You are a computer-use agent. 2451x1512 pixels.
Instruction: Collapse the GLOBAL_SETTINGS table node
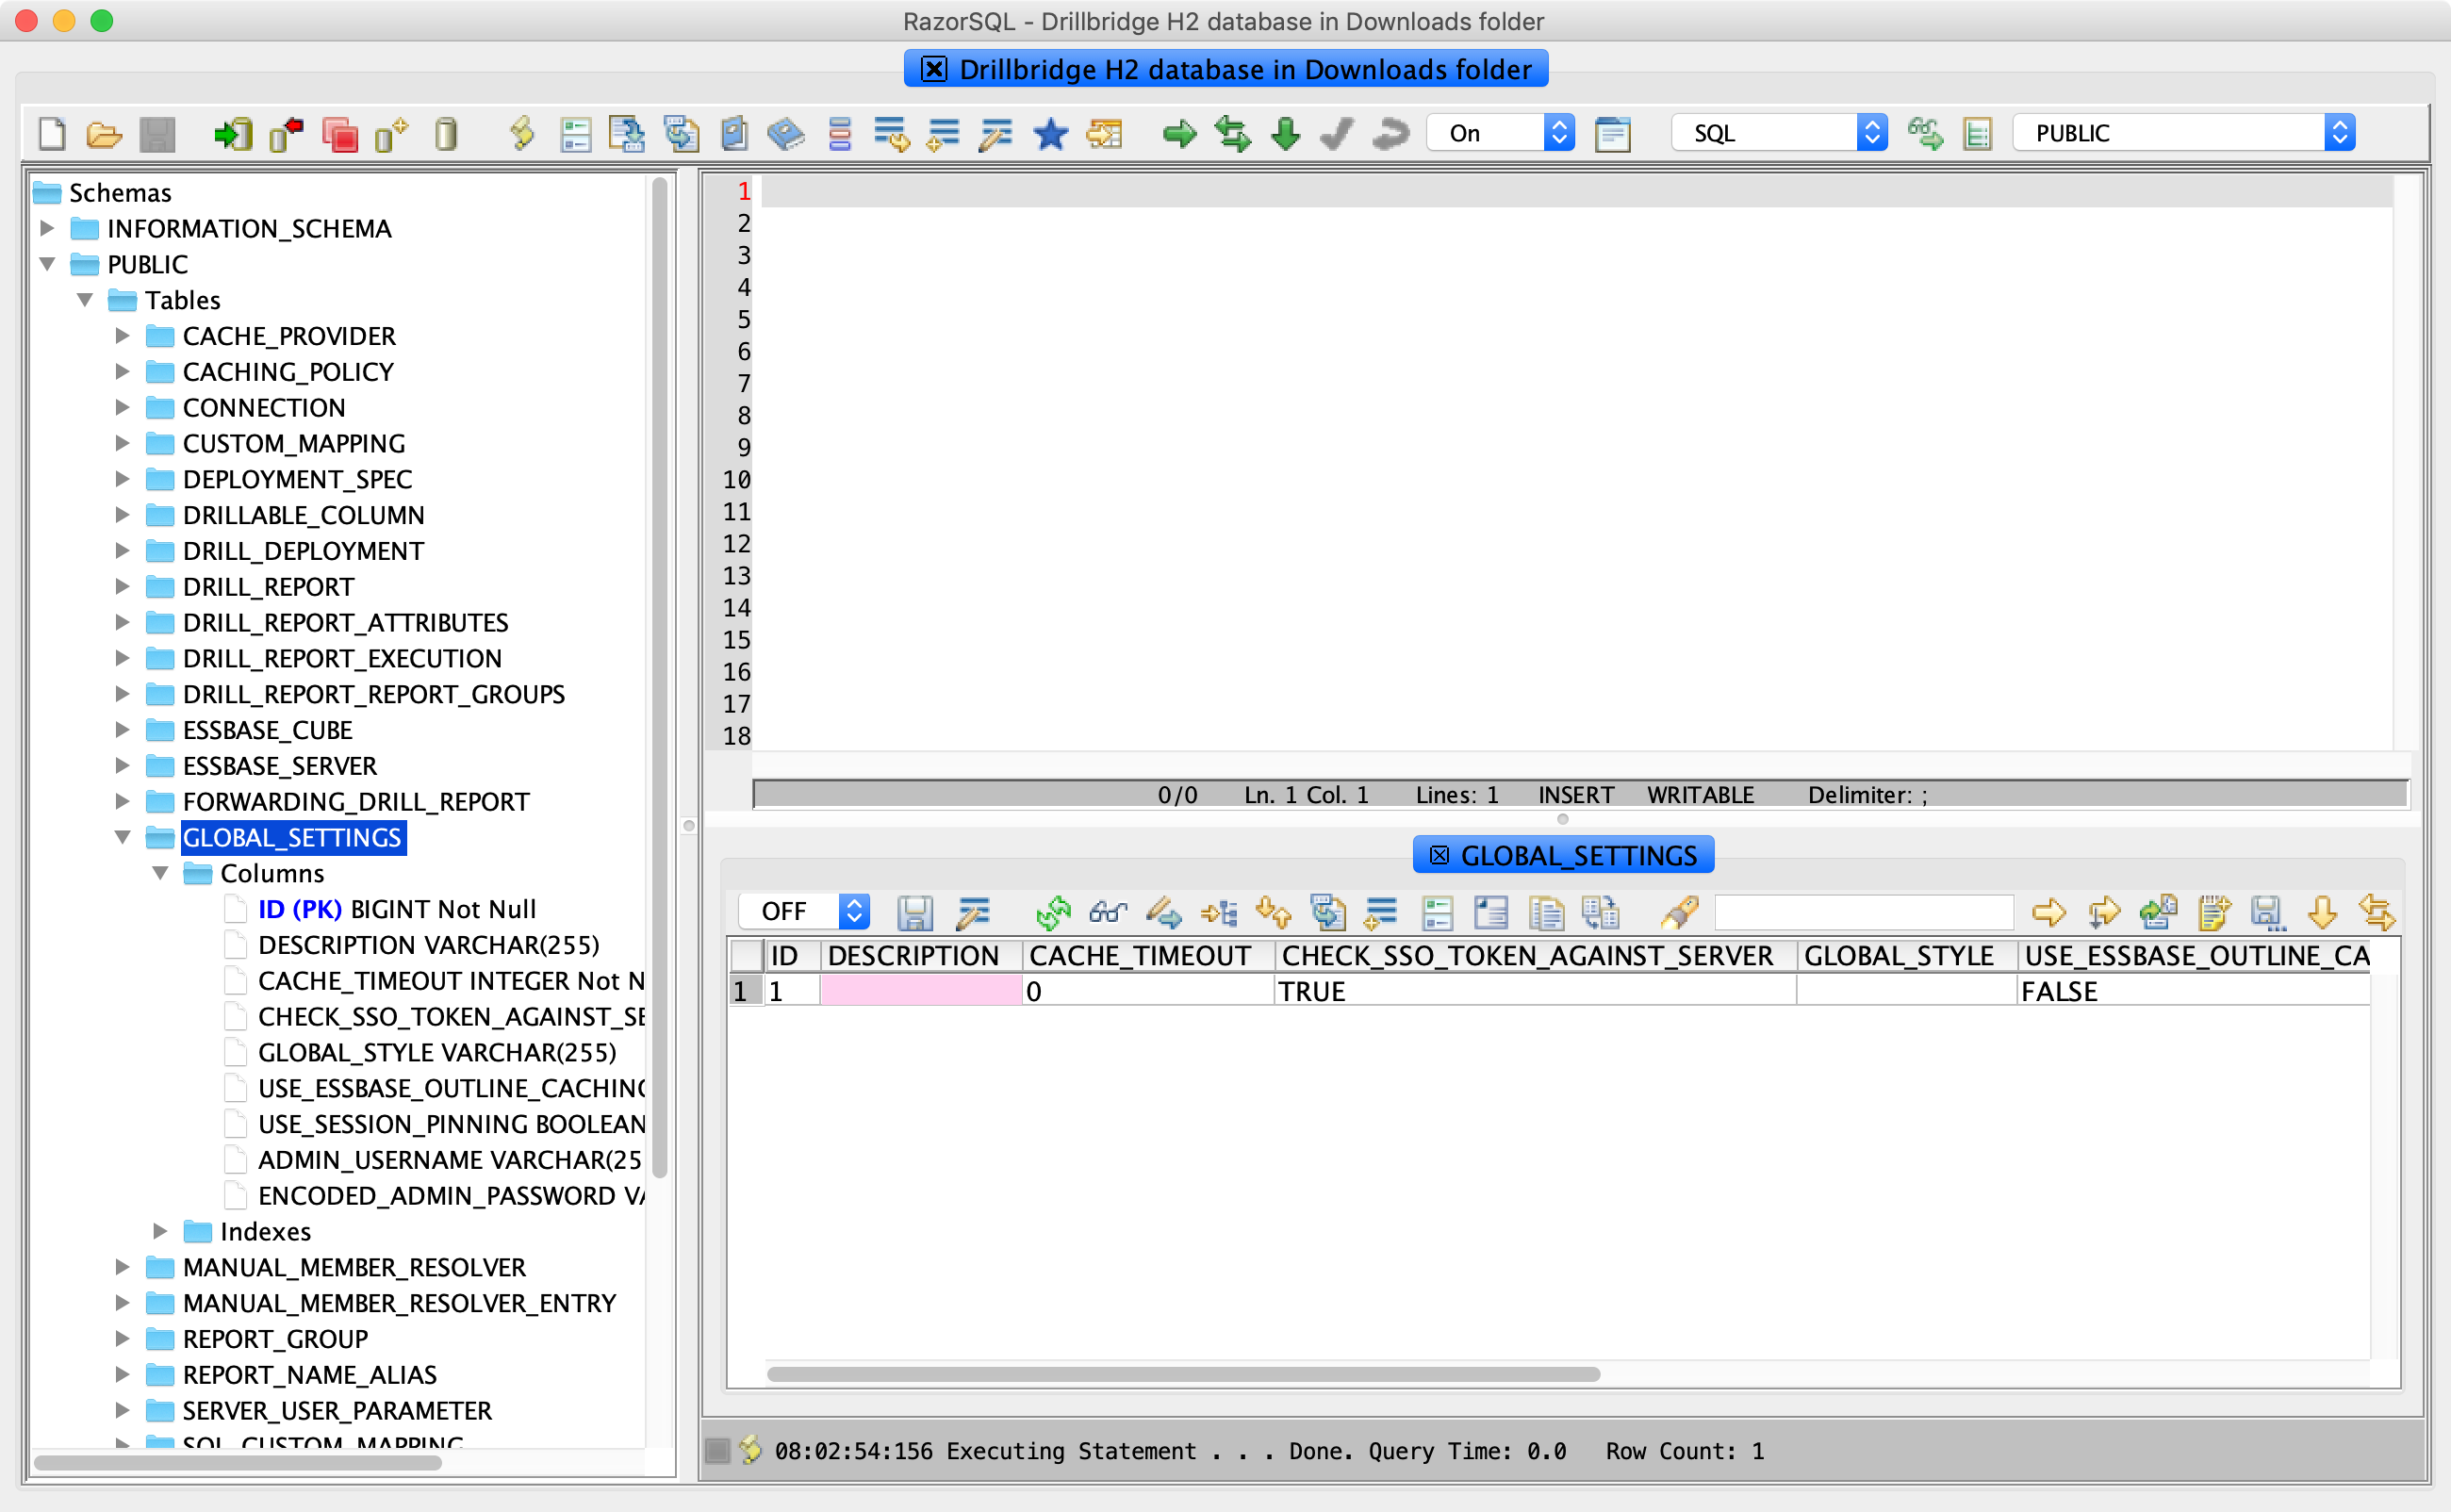tap(122, 837)
